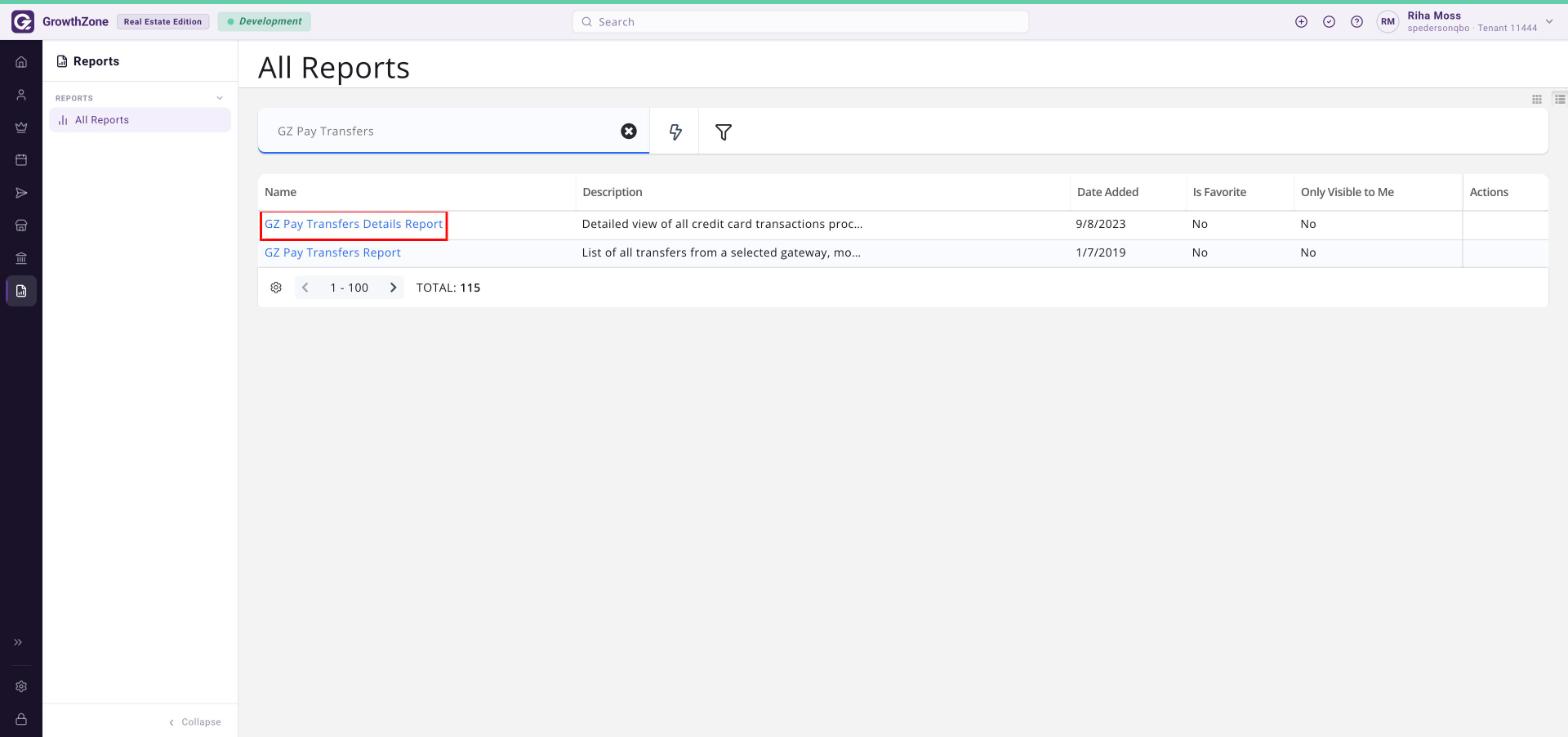1568x737 pixels.
Task: Open the checkmark-circle tasks icon in header
Action: (x=1329, y=21)
